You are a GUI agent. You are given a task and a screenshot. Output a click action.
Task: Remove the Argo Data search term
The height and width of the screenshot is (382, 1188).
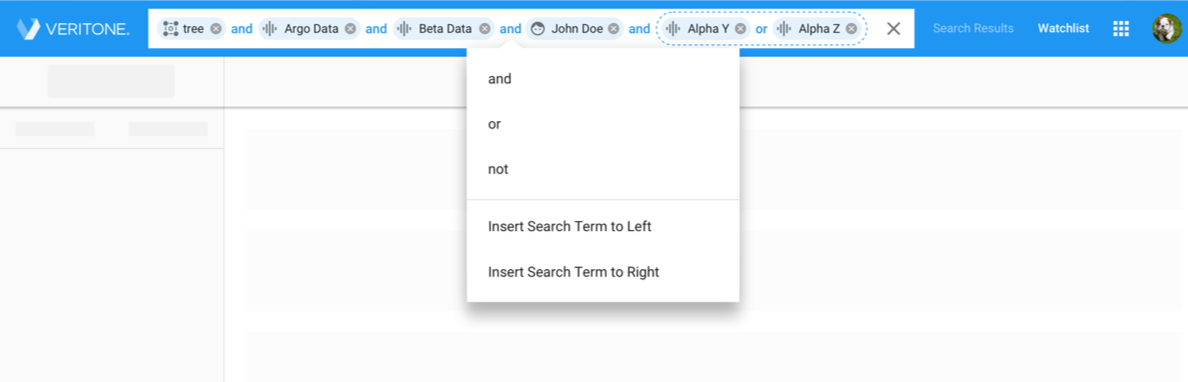click(350, 29)
